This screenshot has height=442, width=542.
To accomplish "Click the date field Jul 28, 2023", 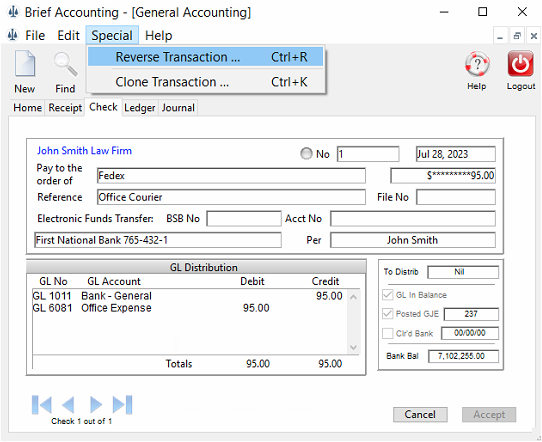I will [456, 154].
